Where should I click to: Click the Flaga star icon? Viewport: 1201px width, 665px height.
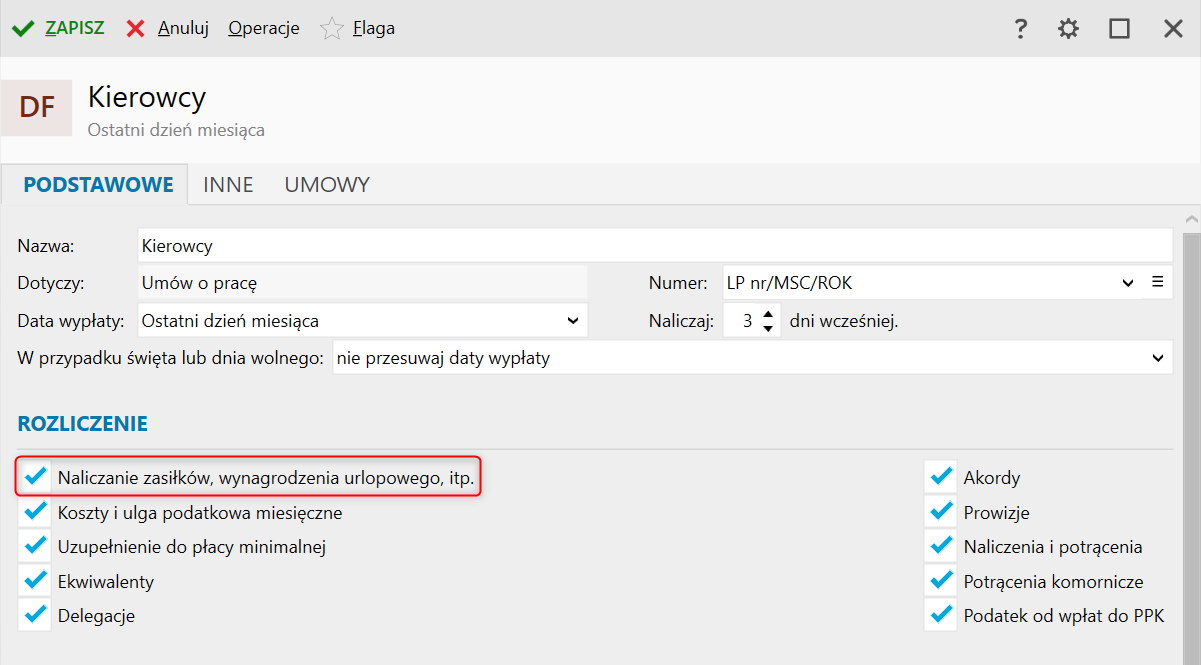(331, 29)
